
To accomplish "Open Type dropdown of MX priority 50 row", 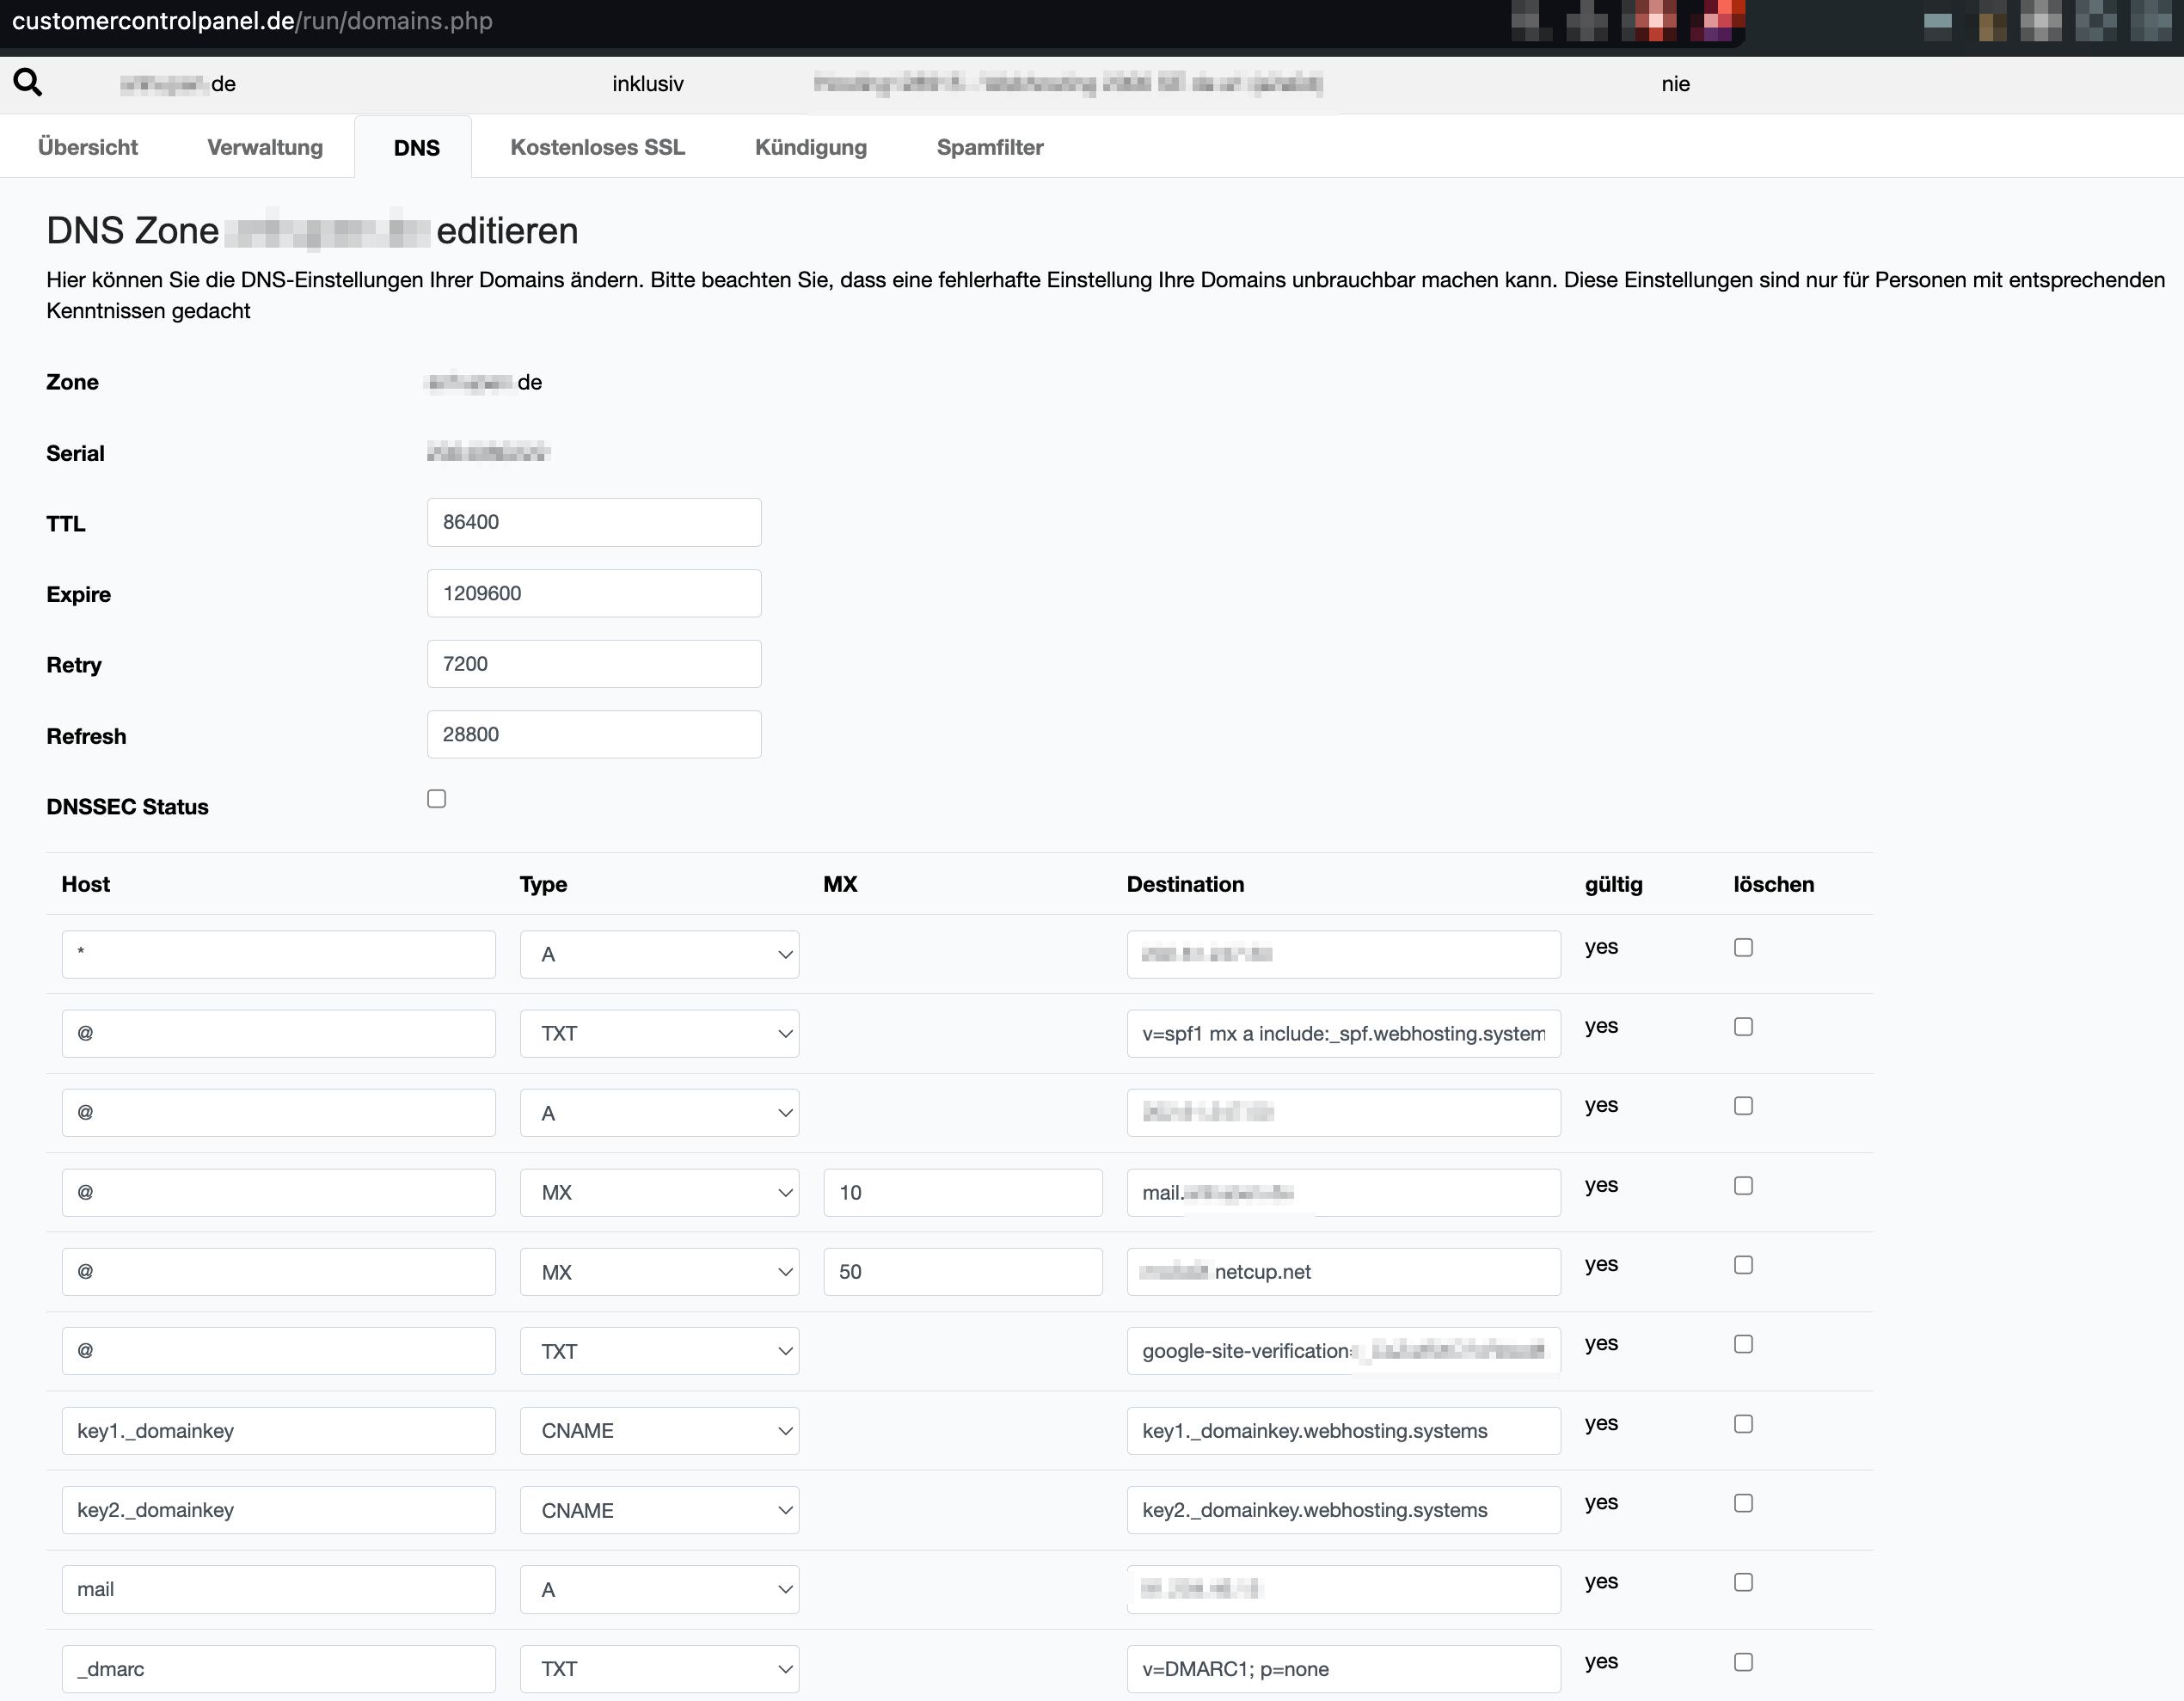I will [659, 1272].
